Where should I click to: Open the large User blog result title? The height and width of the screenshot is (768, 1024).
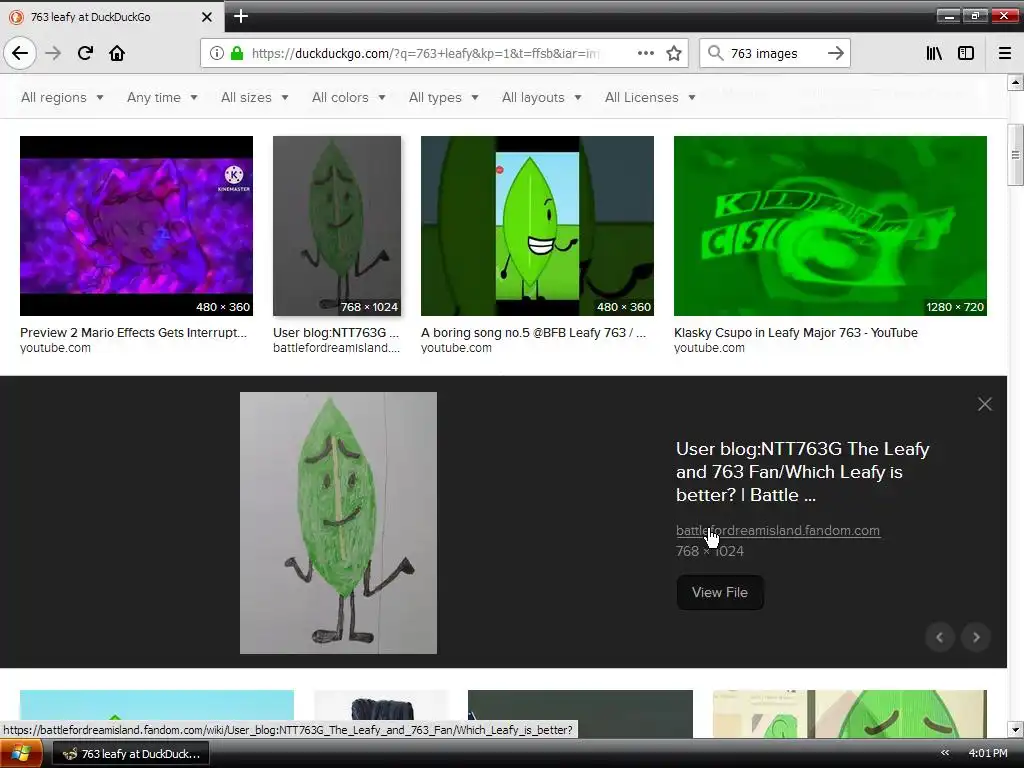[x=803, y=472]
